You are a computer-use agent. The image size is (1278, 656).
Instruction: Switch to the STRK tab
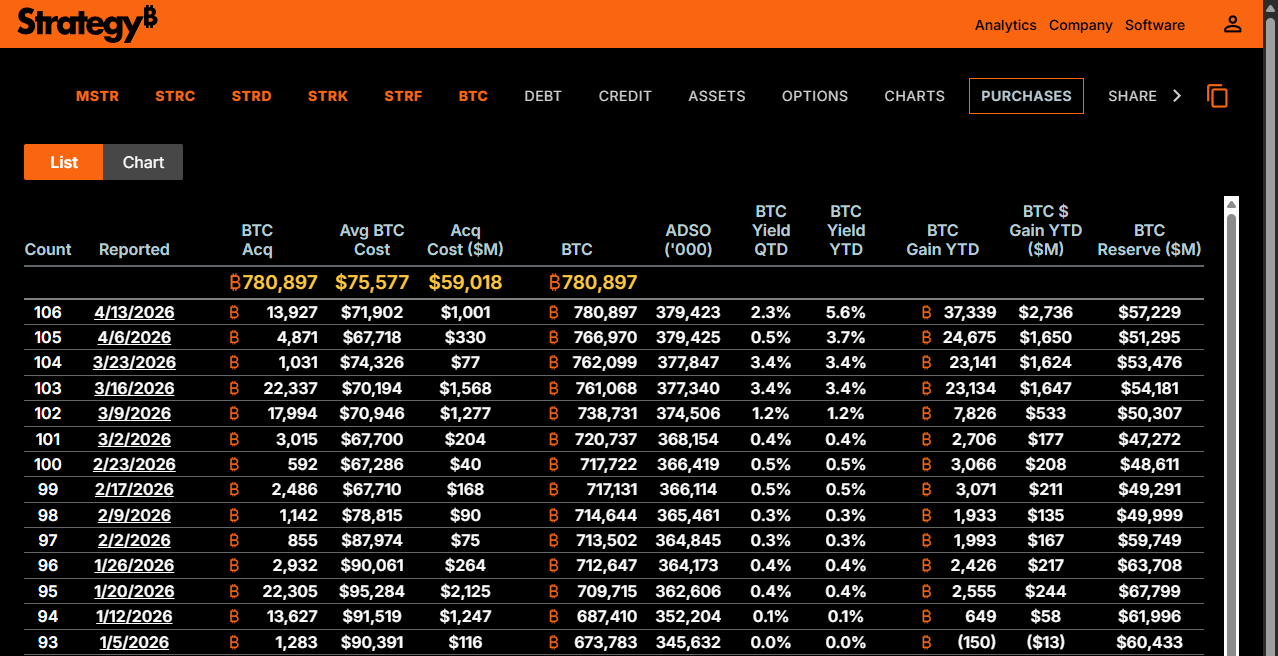coord(327,96)
